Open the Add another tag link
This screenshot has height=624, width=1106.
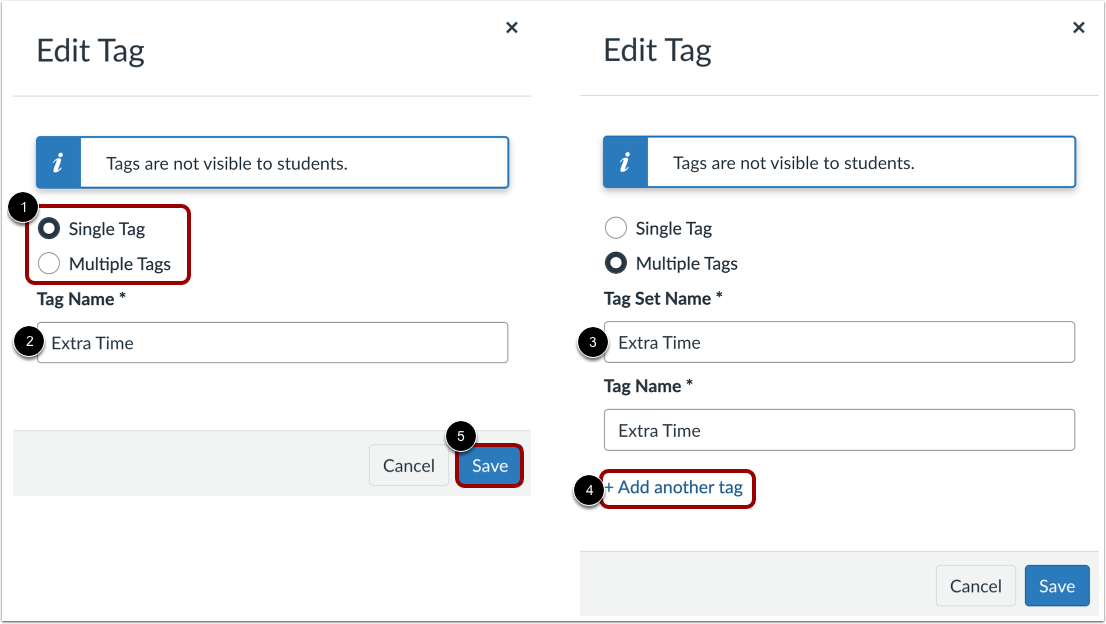(677, 489)
